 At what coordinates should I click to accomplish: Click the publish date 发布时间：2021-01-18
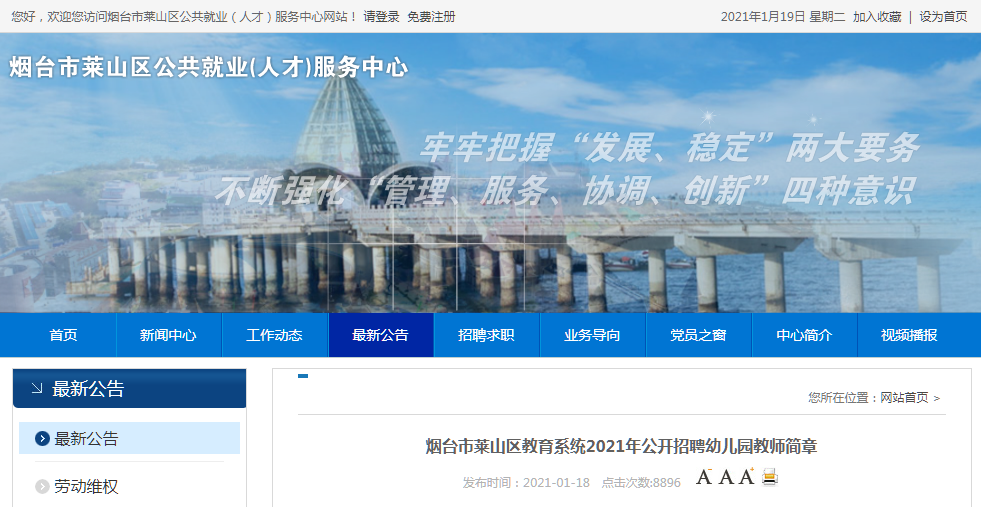coord(526,483)
